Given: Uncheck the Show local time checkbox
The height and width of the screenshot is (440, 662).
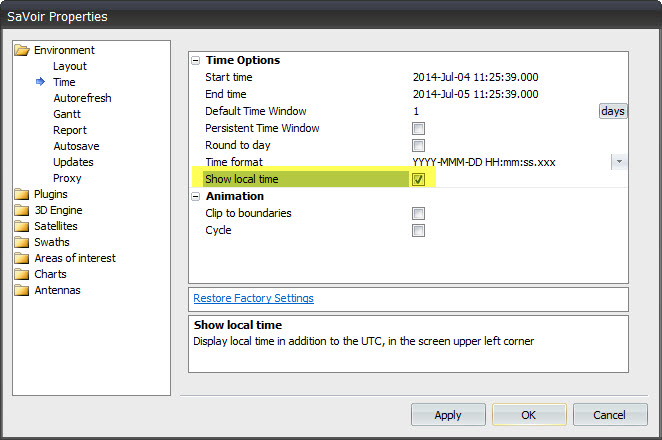Looking at the screenshot, I should click(418, 179).
